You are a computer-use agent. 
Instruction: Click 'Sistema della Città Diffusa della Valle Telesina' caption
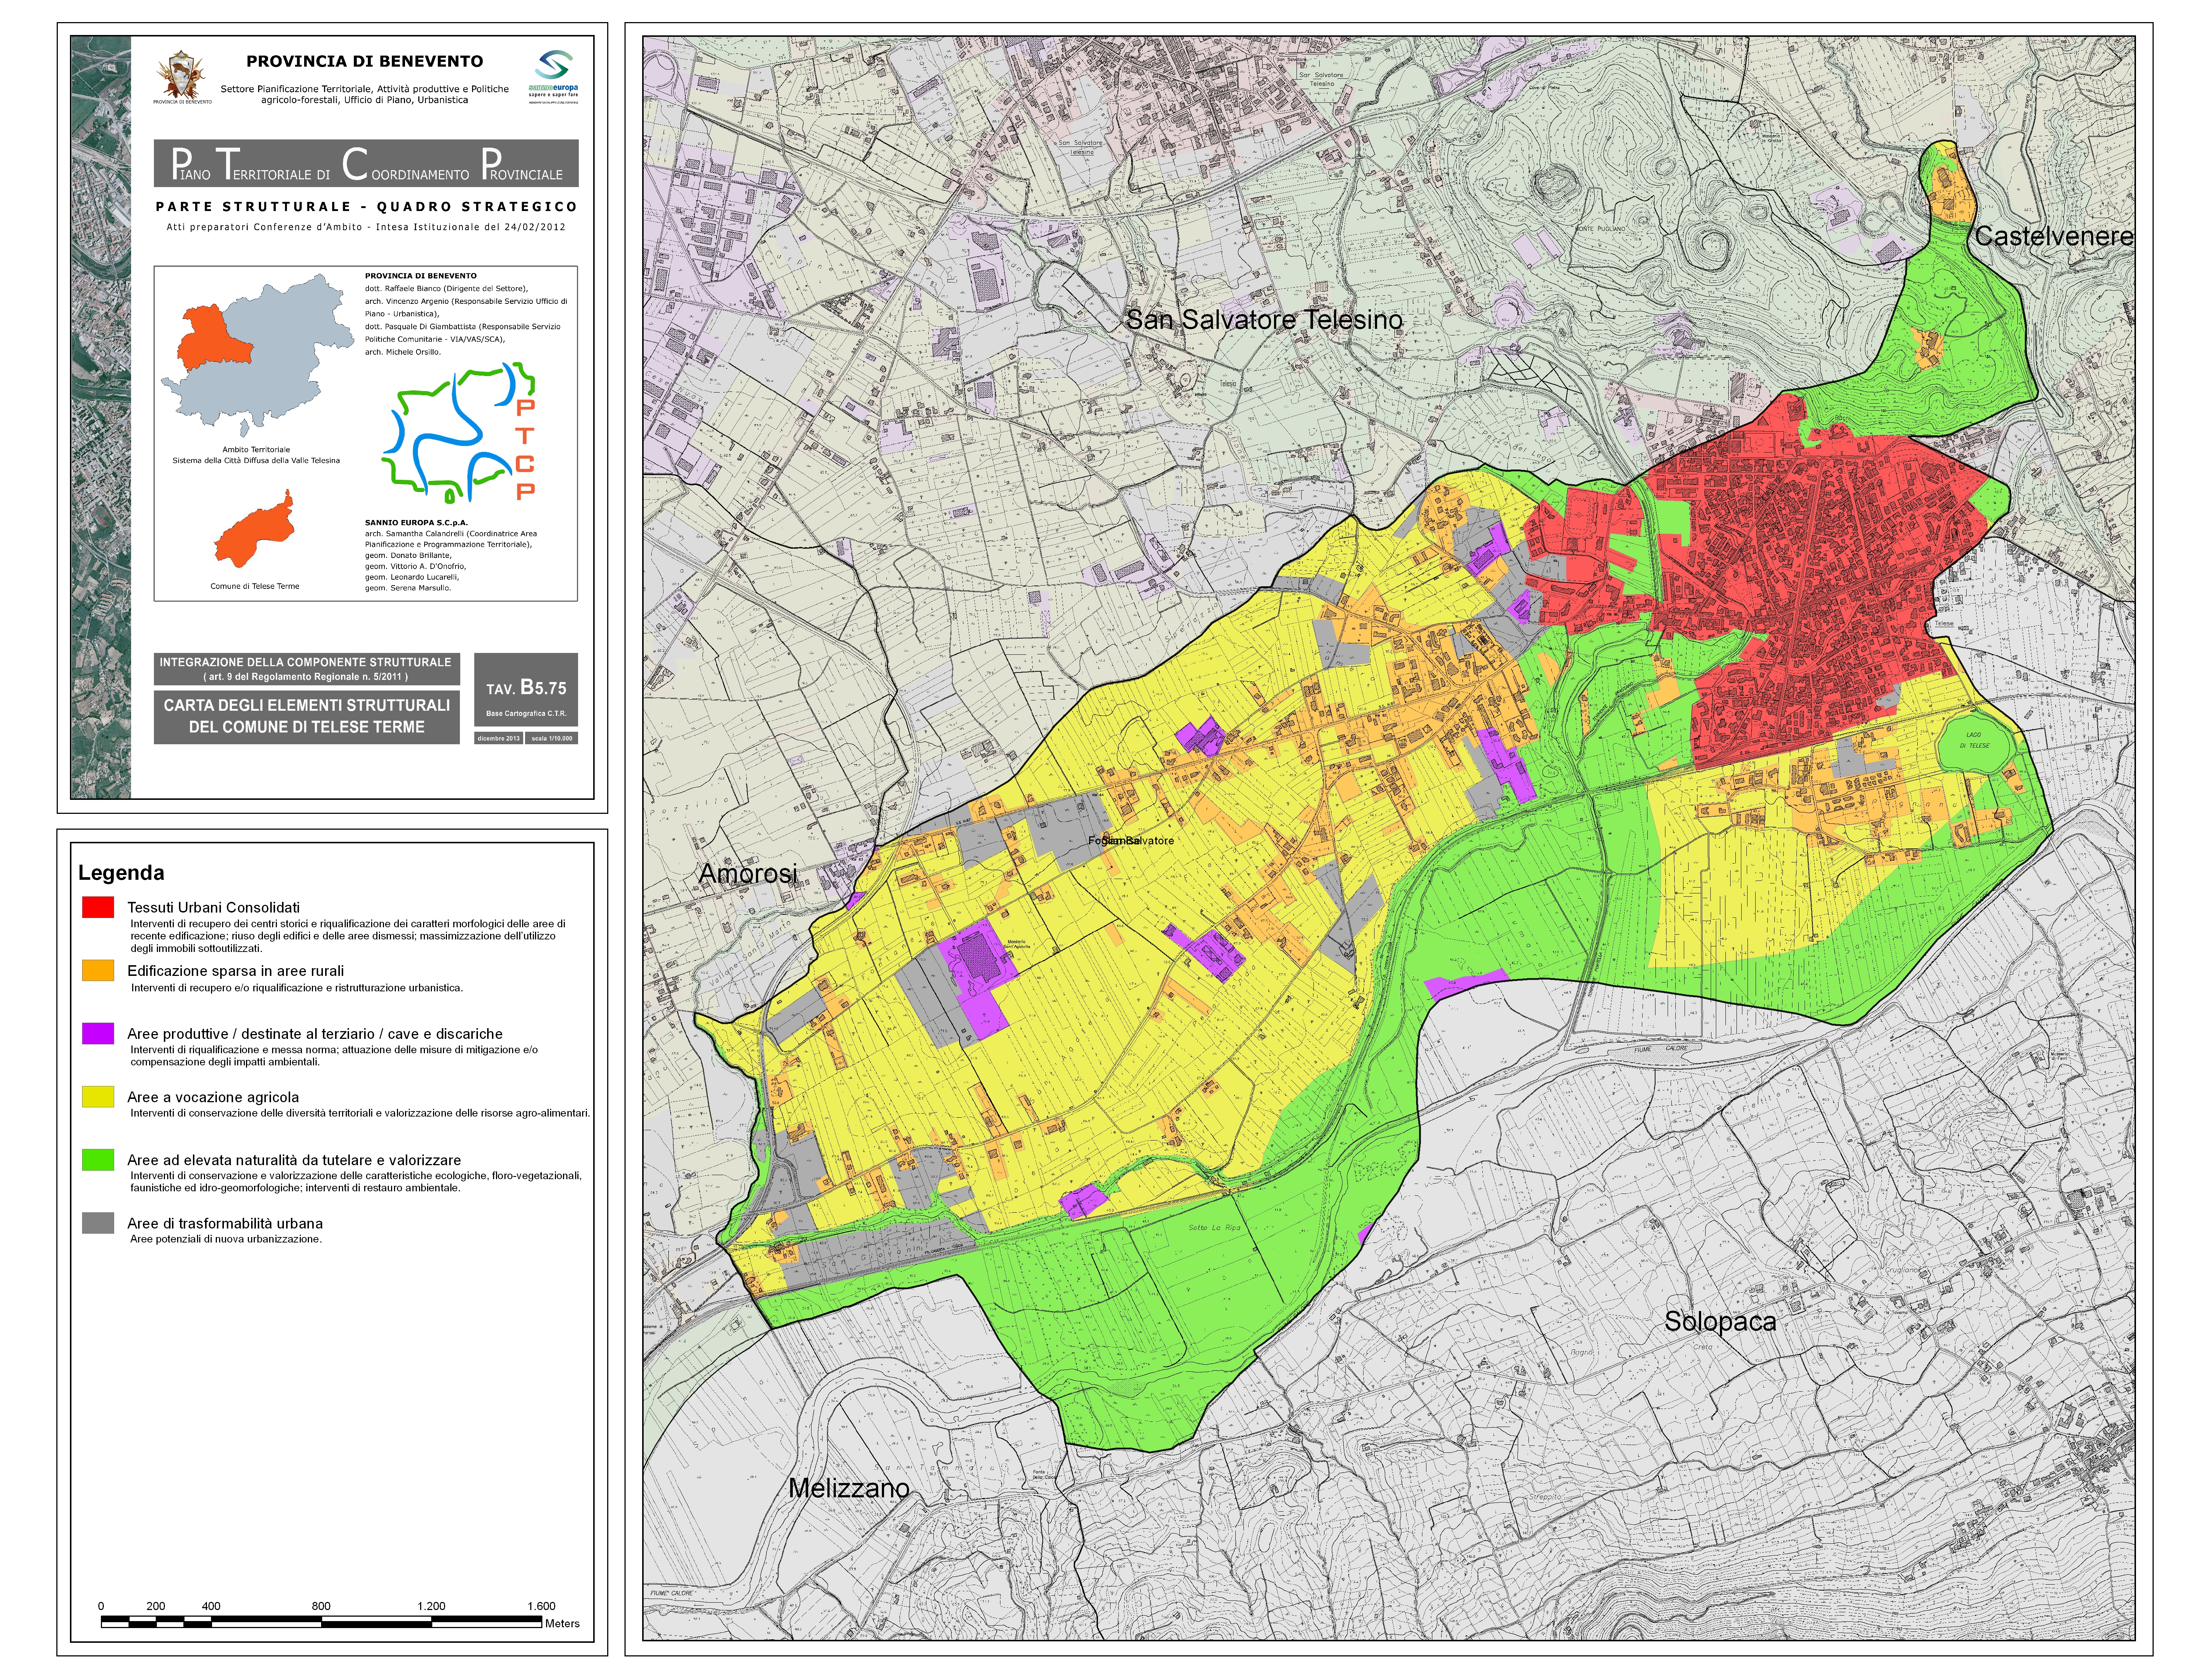(x=256, y=461)
